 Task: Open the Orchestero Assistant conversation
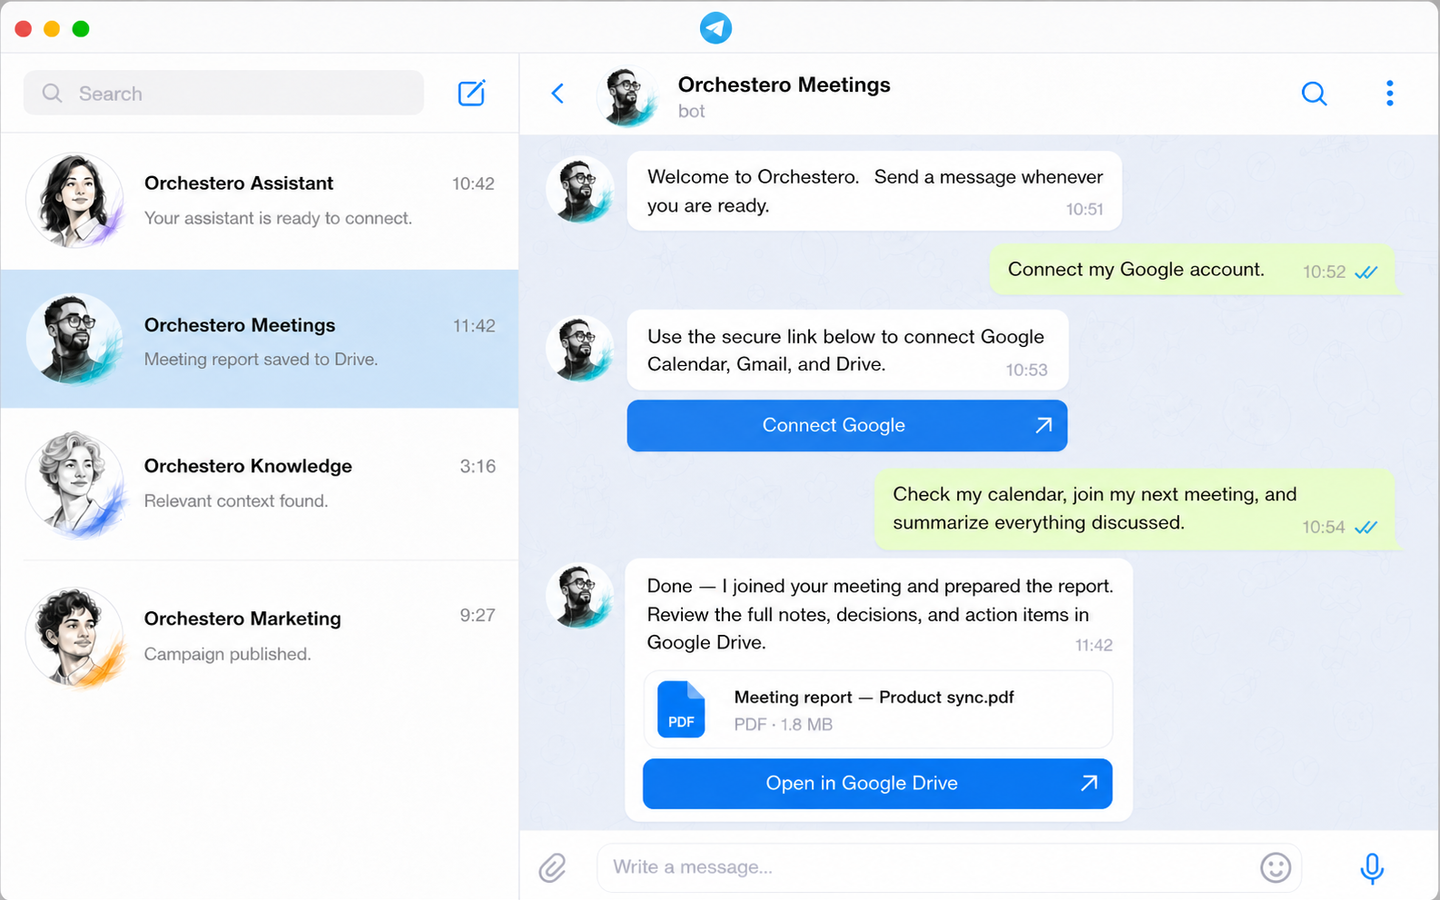click(x=260, y=201)
